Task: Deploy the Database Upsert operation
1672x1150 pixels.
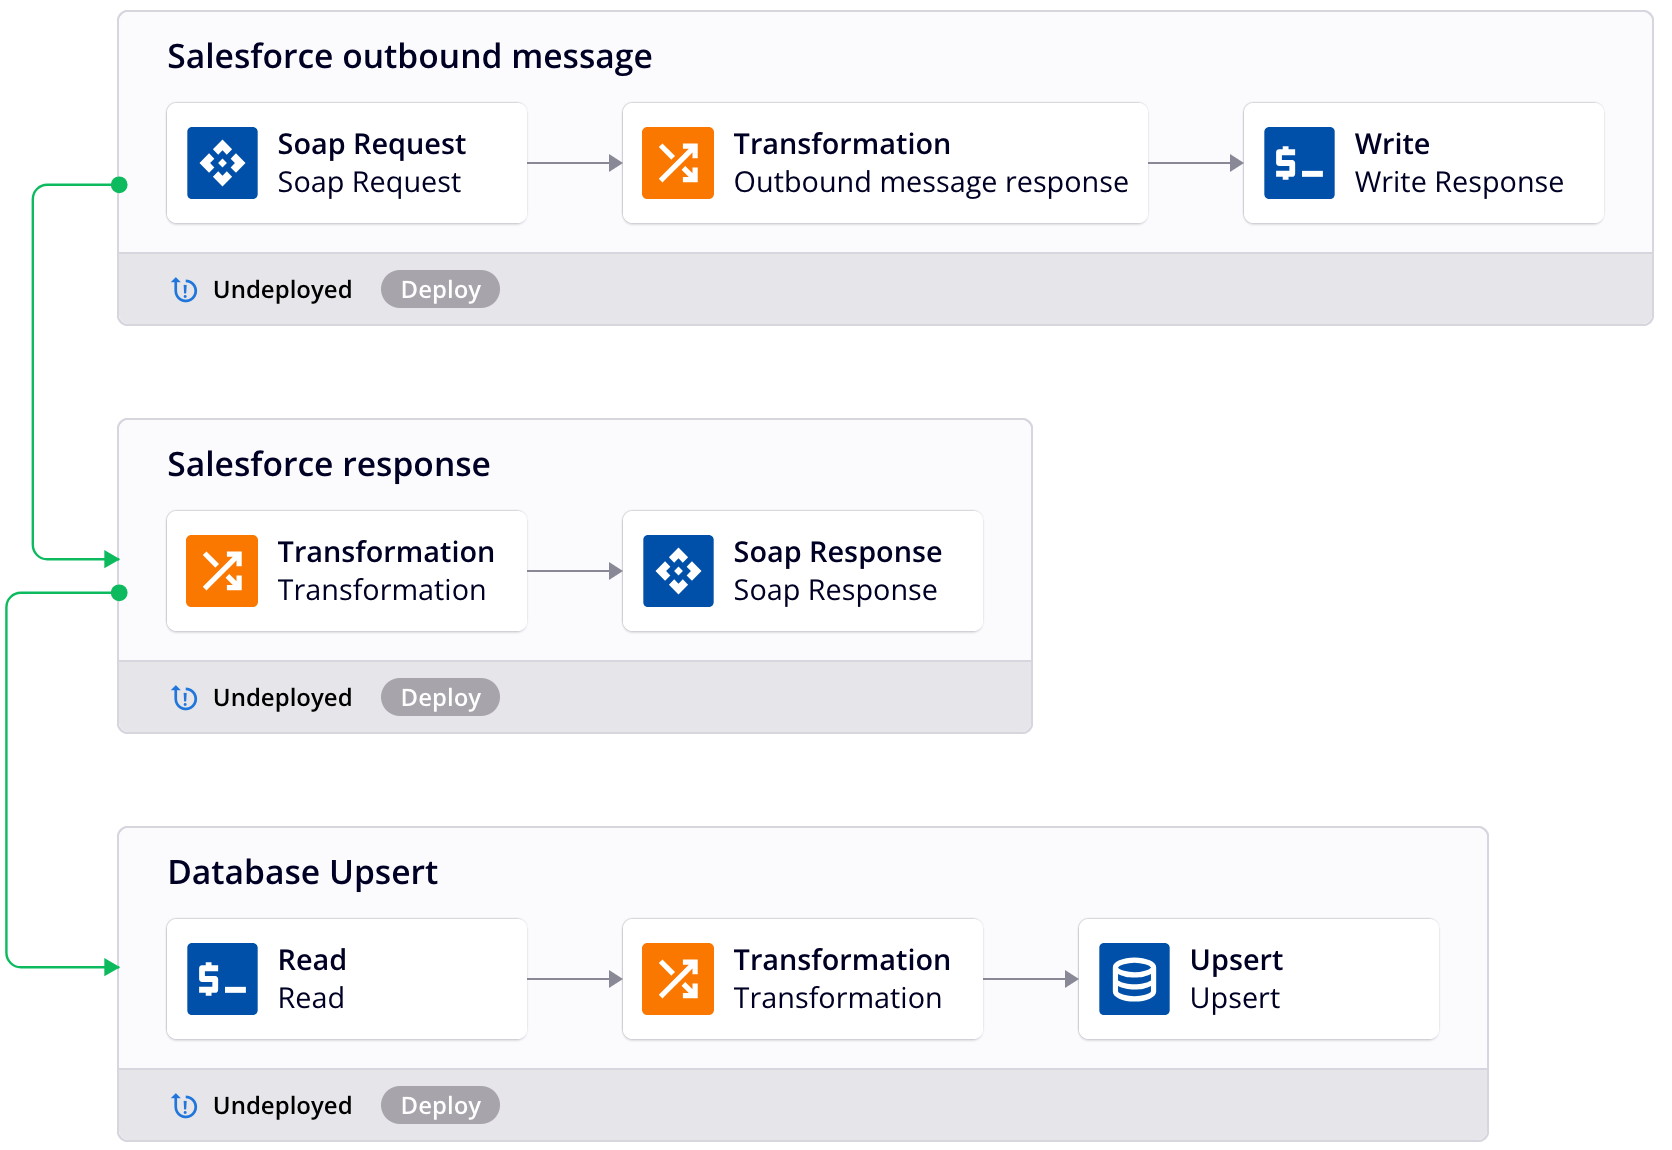Action: tap(440, 1106)
